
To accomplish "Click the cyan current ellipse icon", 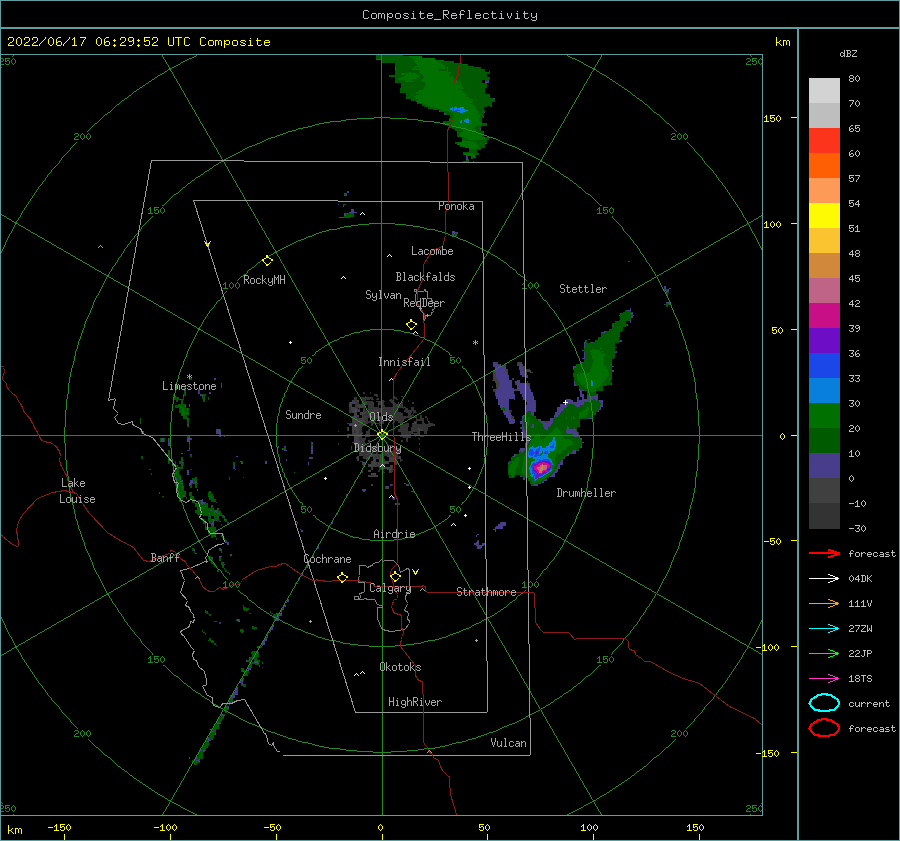I will click(x=824, y=703).
